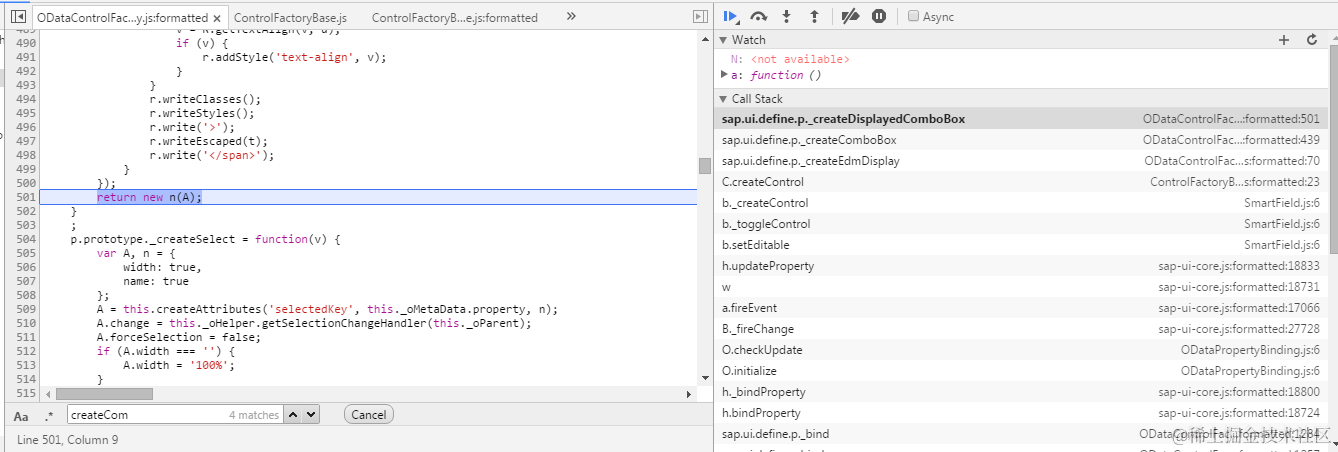The height and width of the screenshot is (452, 1338).
Task: Click horizontal scrollbar right arrow
Action: pyautogui.click(x=688, y=395)
